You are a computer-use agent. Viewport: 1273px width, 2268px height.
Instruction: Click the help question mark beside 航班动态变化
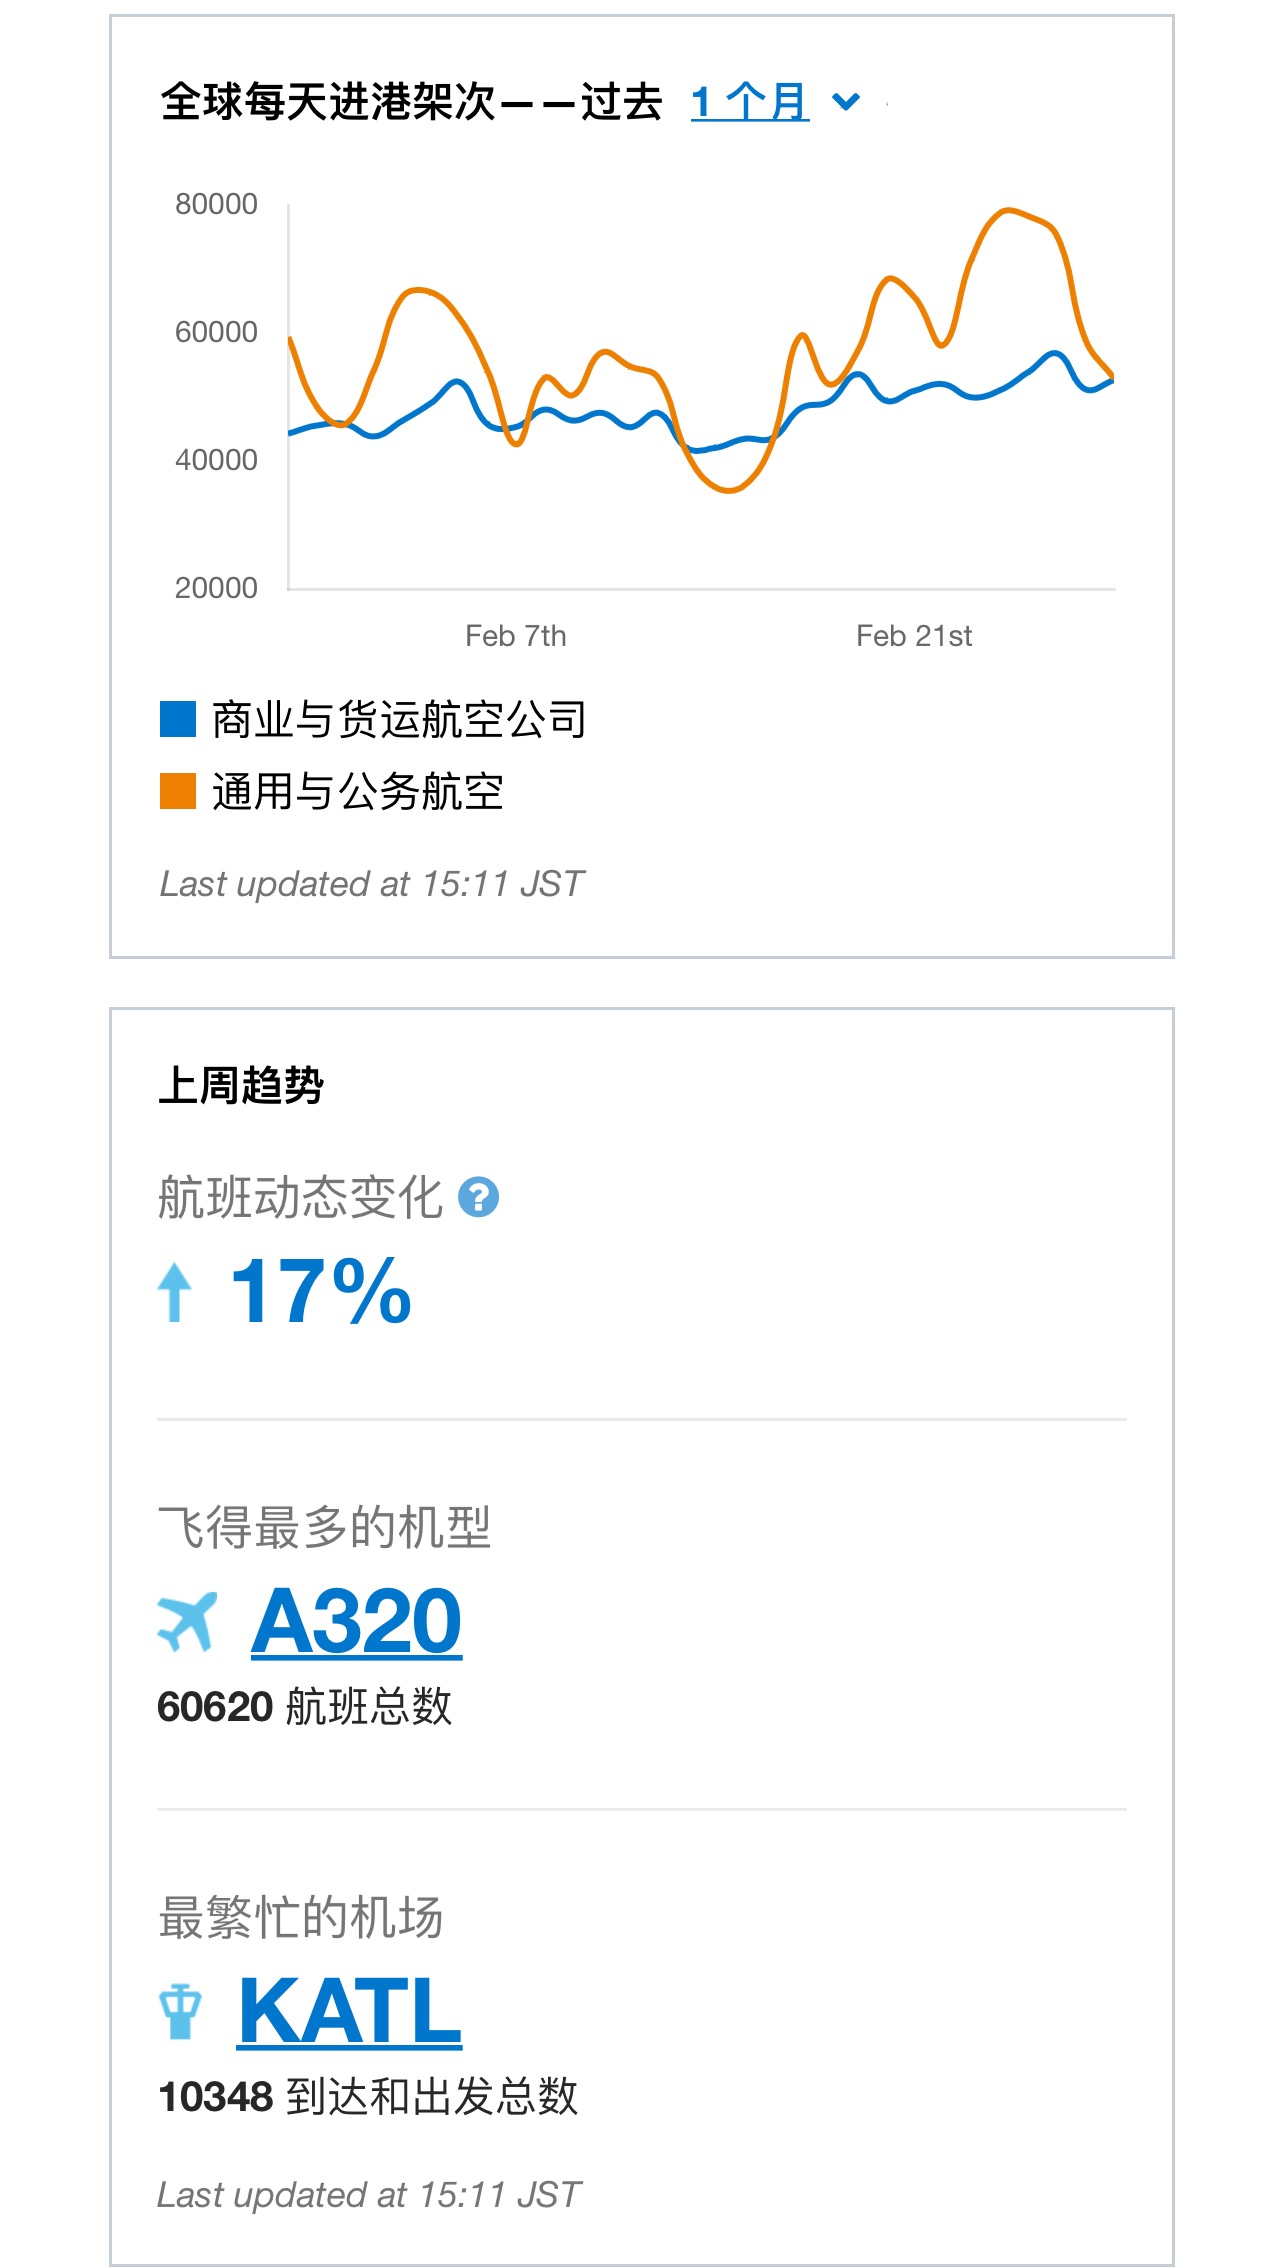click(x=478, y=1197)
